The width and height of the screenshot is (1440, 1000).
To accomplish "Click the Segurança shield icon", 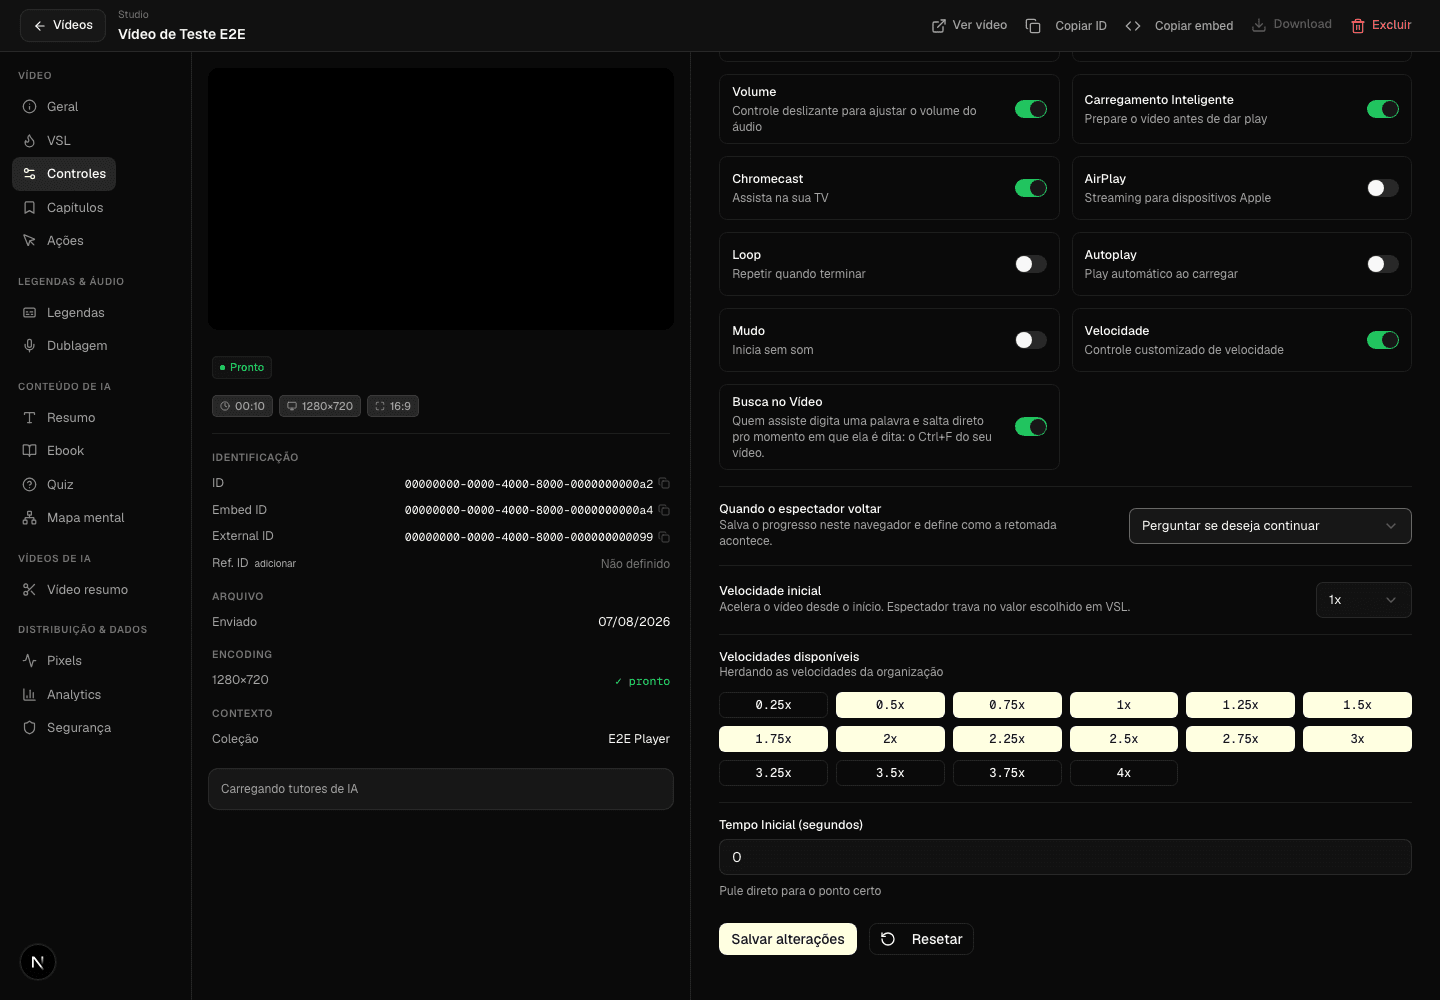I will [30, 728].
